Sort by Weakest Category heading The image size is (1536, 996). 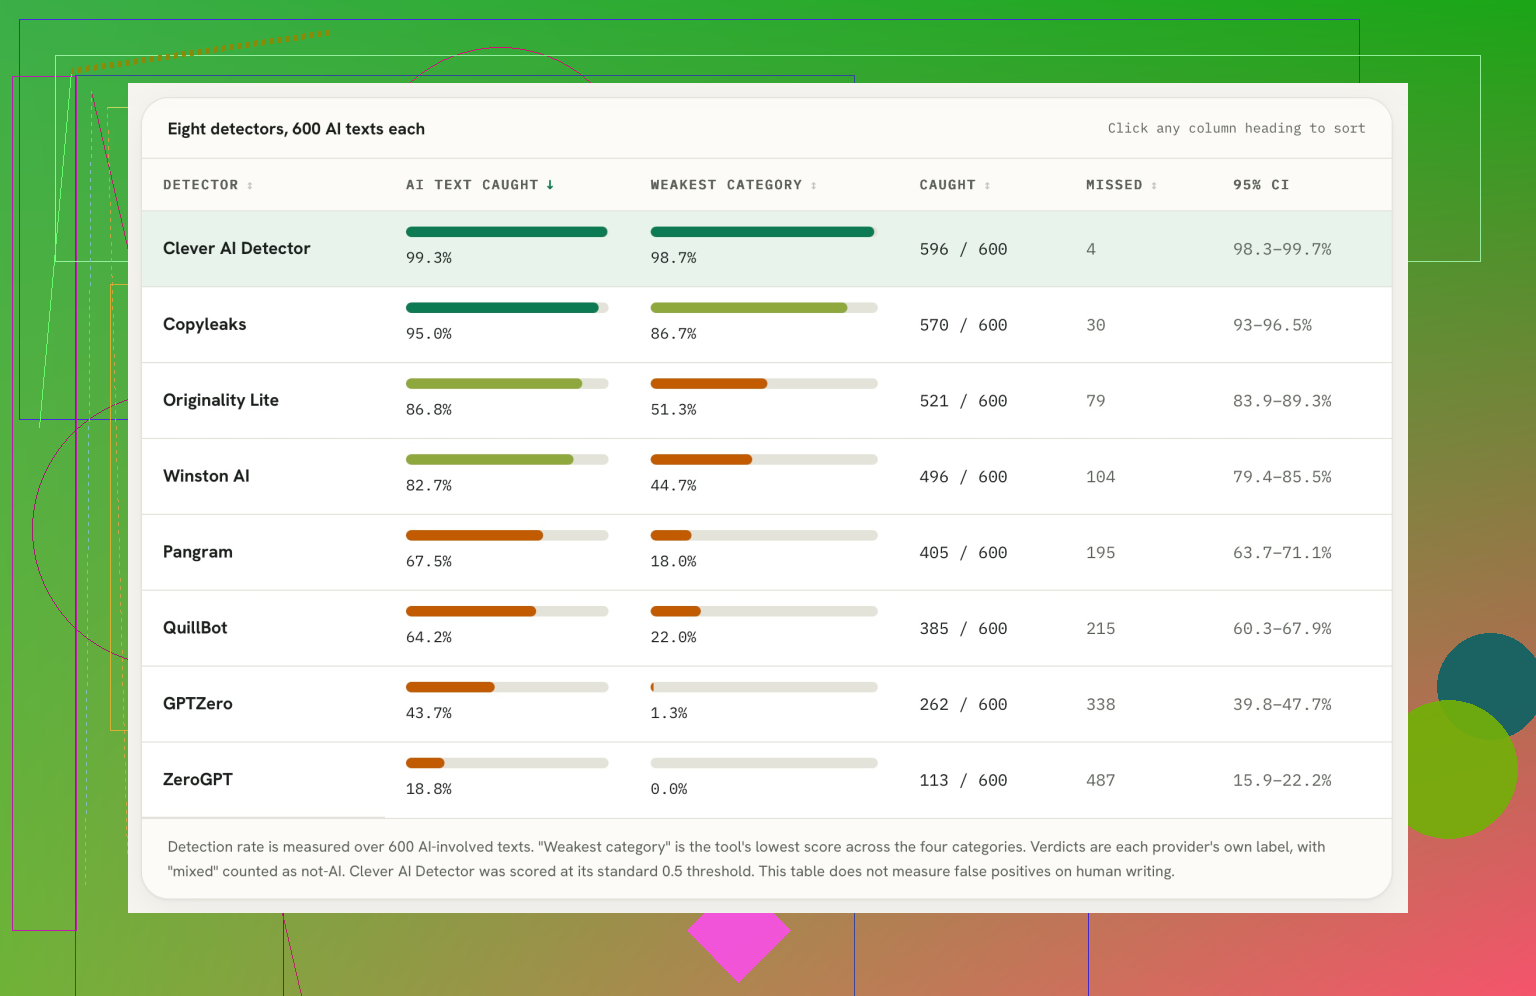coord(734,185)
